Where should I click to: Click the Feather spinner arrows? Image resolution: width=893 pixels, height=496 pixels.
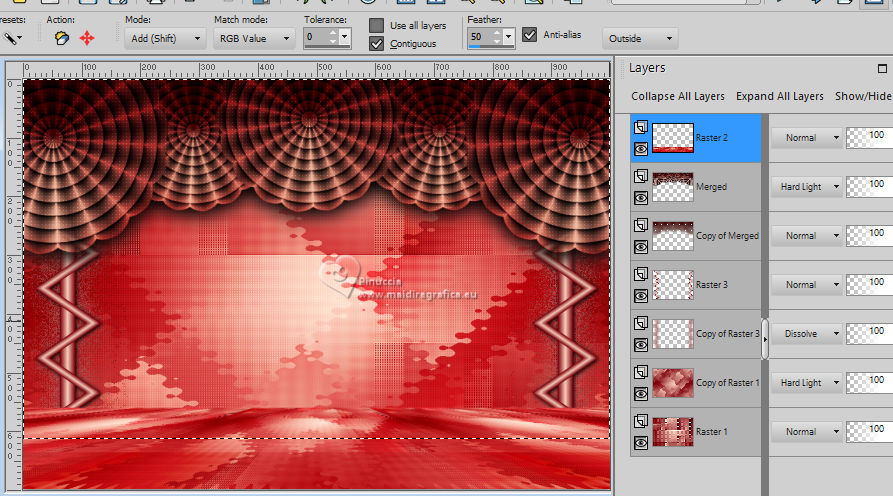click(497, 38)
